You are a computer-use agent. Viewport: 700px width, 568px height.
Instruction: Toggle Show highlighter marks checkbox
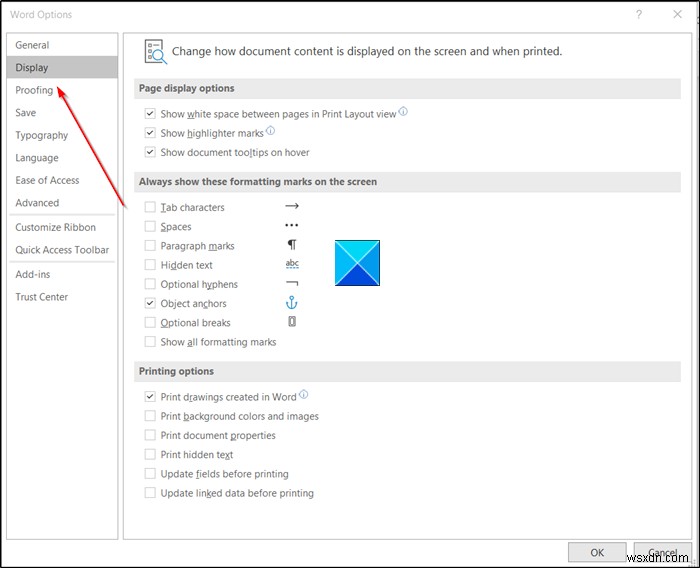tap(150, 133)
